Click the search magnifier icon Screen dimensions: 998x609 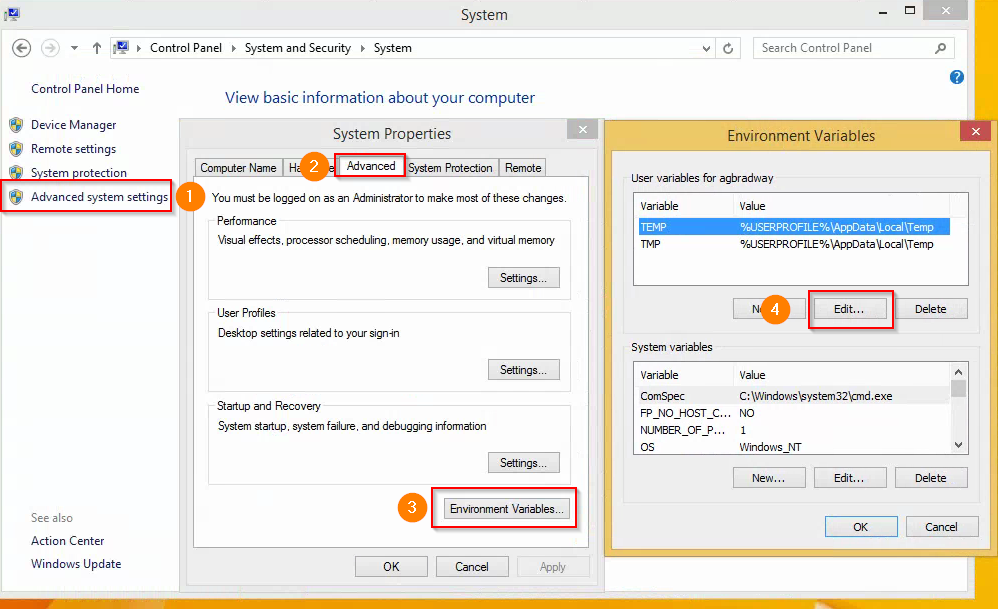940,48
